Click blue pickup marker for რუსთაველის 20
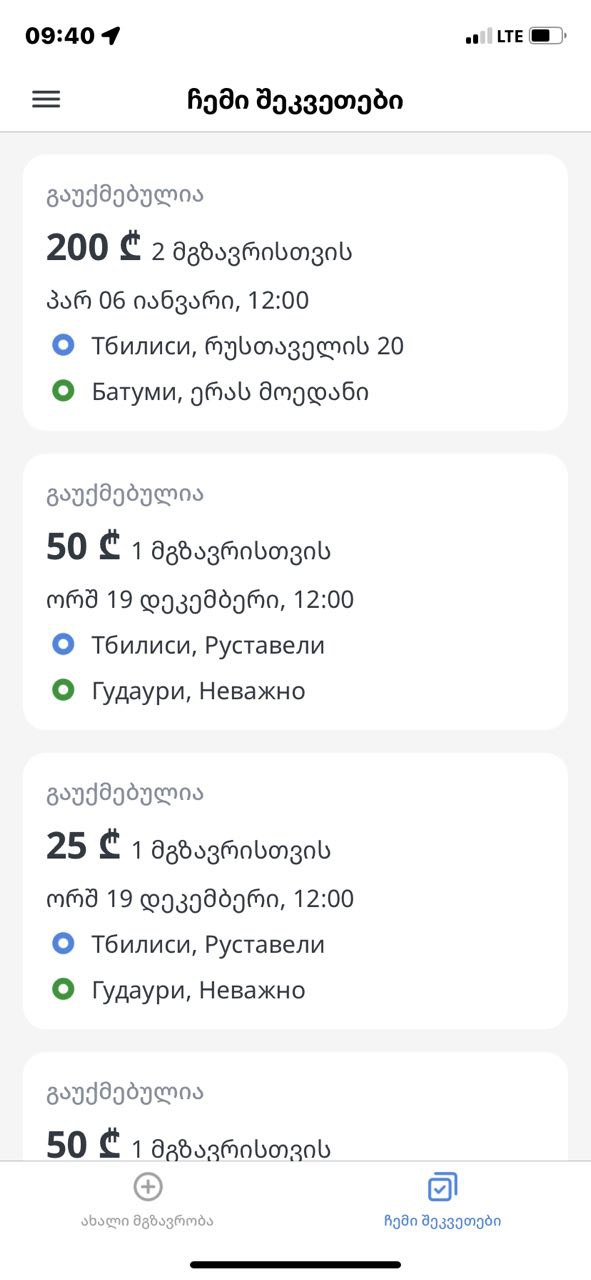The height and width of the screenshot is (1280, 591). pos(64,346)
